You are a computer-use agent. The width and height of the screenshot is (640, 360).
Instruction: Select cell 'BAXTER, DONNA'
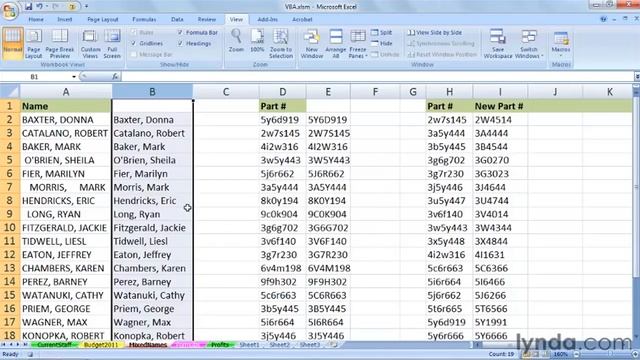pyautogui.click(x=65, y=120)
